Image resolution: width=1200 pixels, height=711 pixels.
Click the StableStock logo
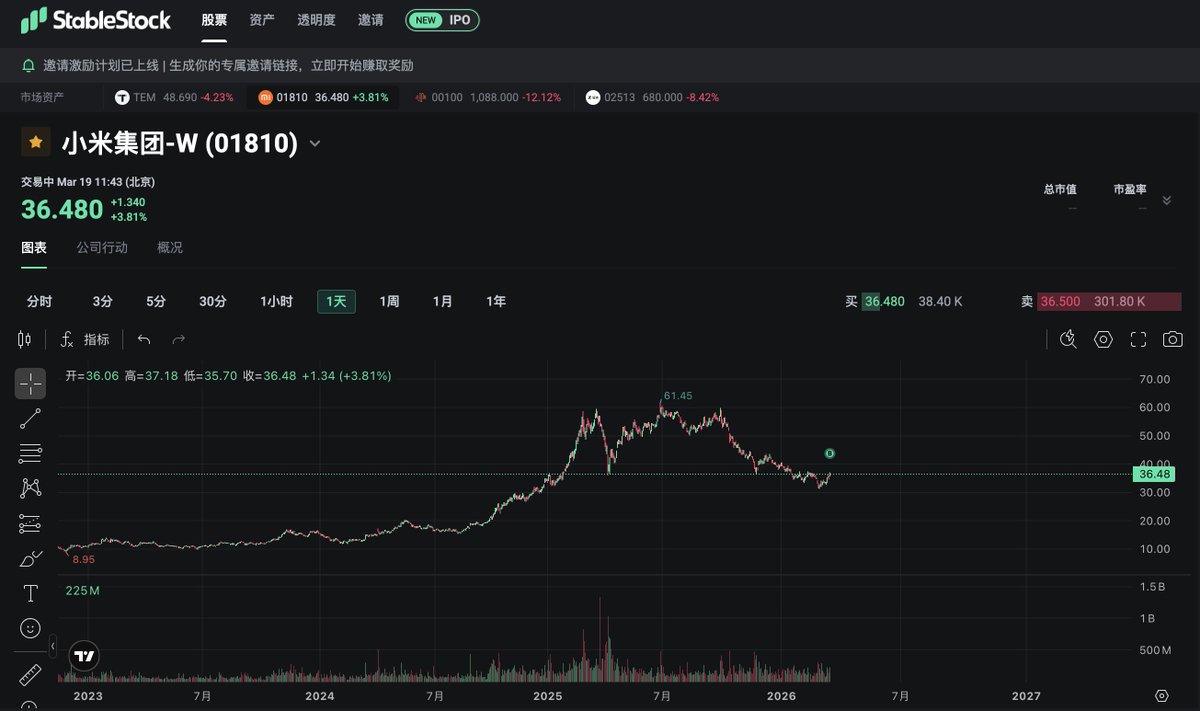96,20
